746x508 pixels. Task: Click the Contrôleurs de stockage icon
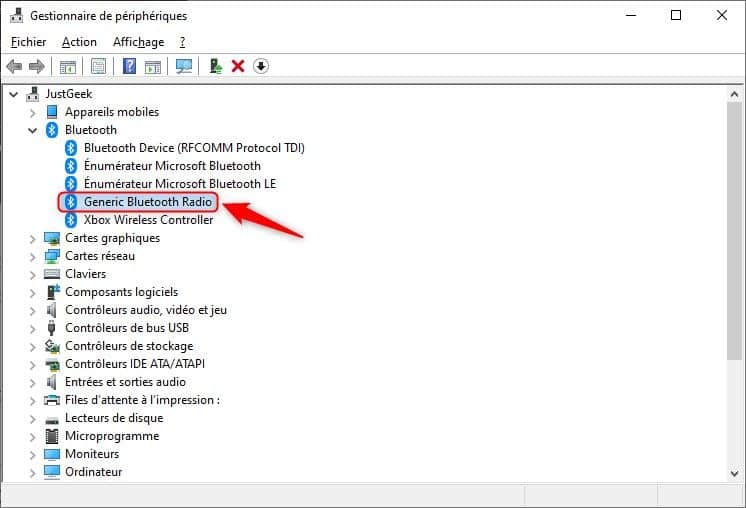[52, 346]
